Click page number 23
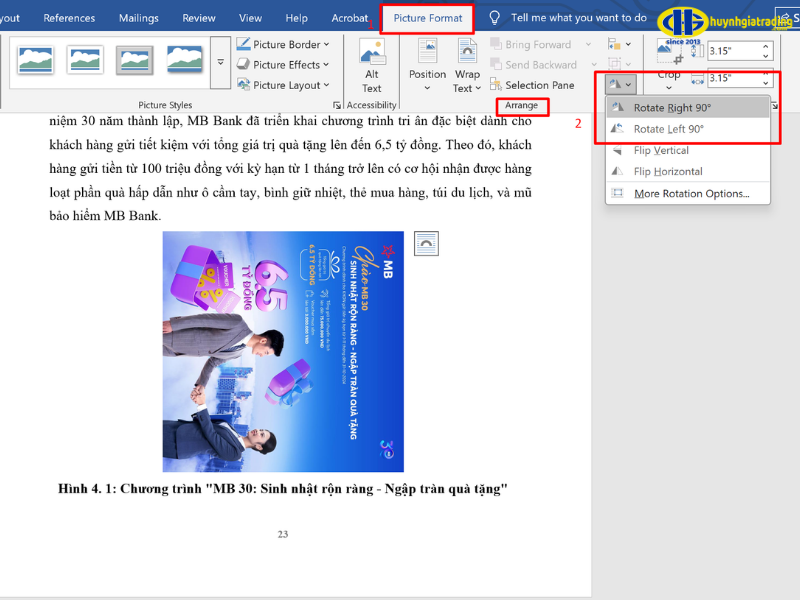This screenshot has height=600, width=800. tap(283, 534)
